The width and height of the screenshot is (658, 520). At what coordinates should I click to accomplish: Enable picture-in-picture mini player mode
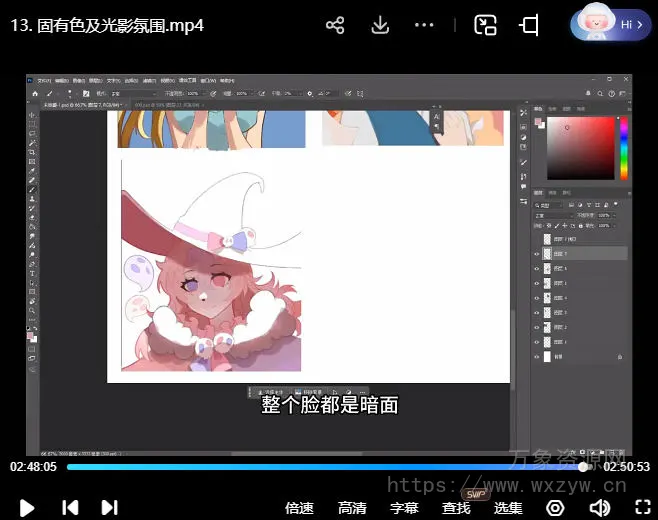point(485,25)
